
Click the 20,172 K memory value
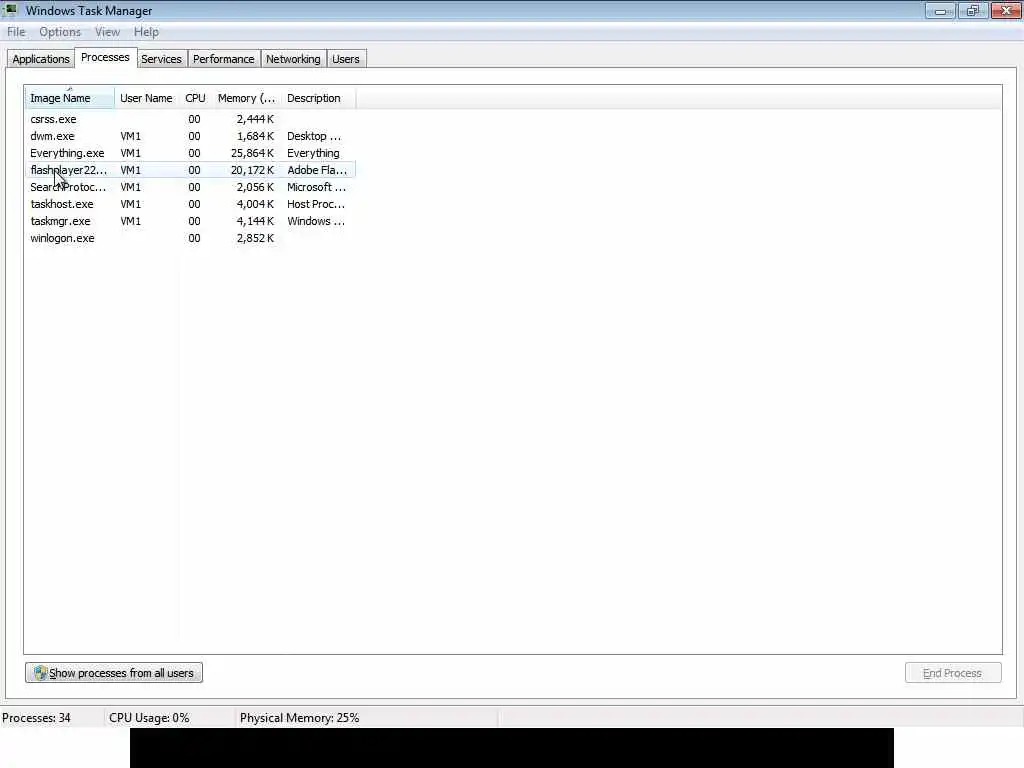(x=252, y=170)
